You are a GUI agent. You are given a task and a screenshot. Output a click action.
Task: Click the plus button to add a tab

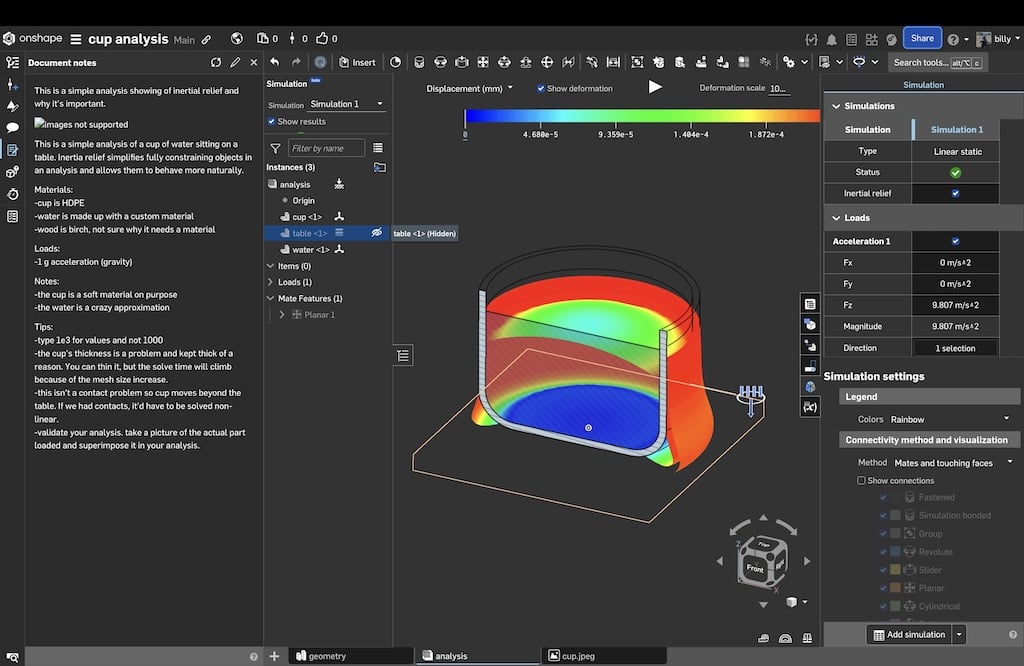pyautogui.click(x=274, y=656)
